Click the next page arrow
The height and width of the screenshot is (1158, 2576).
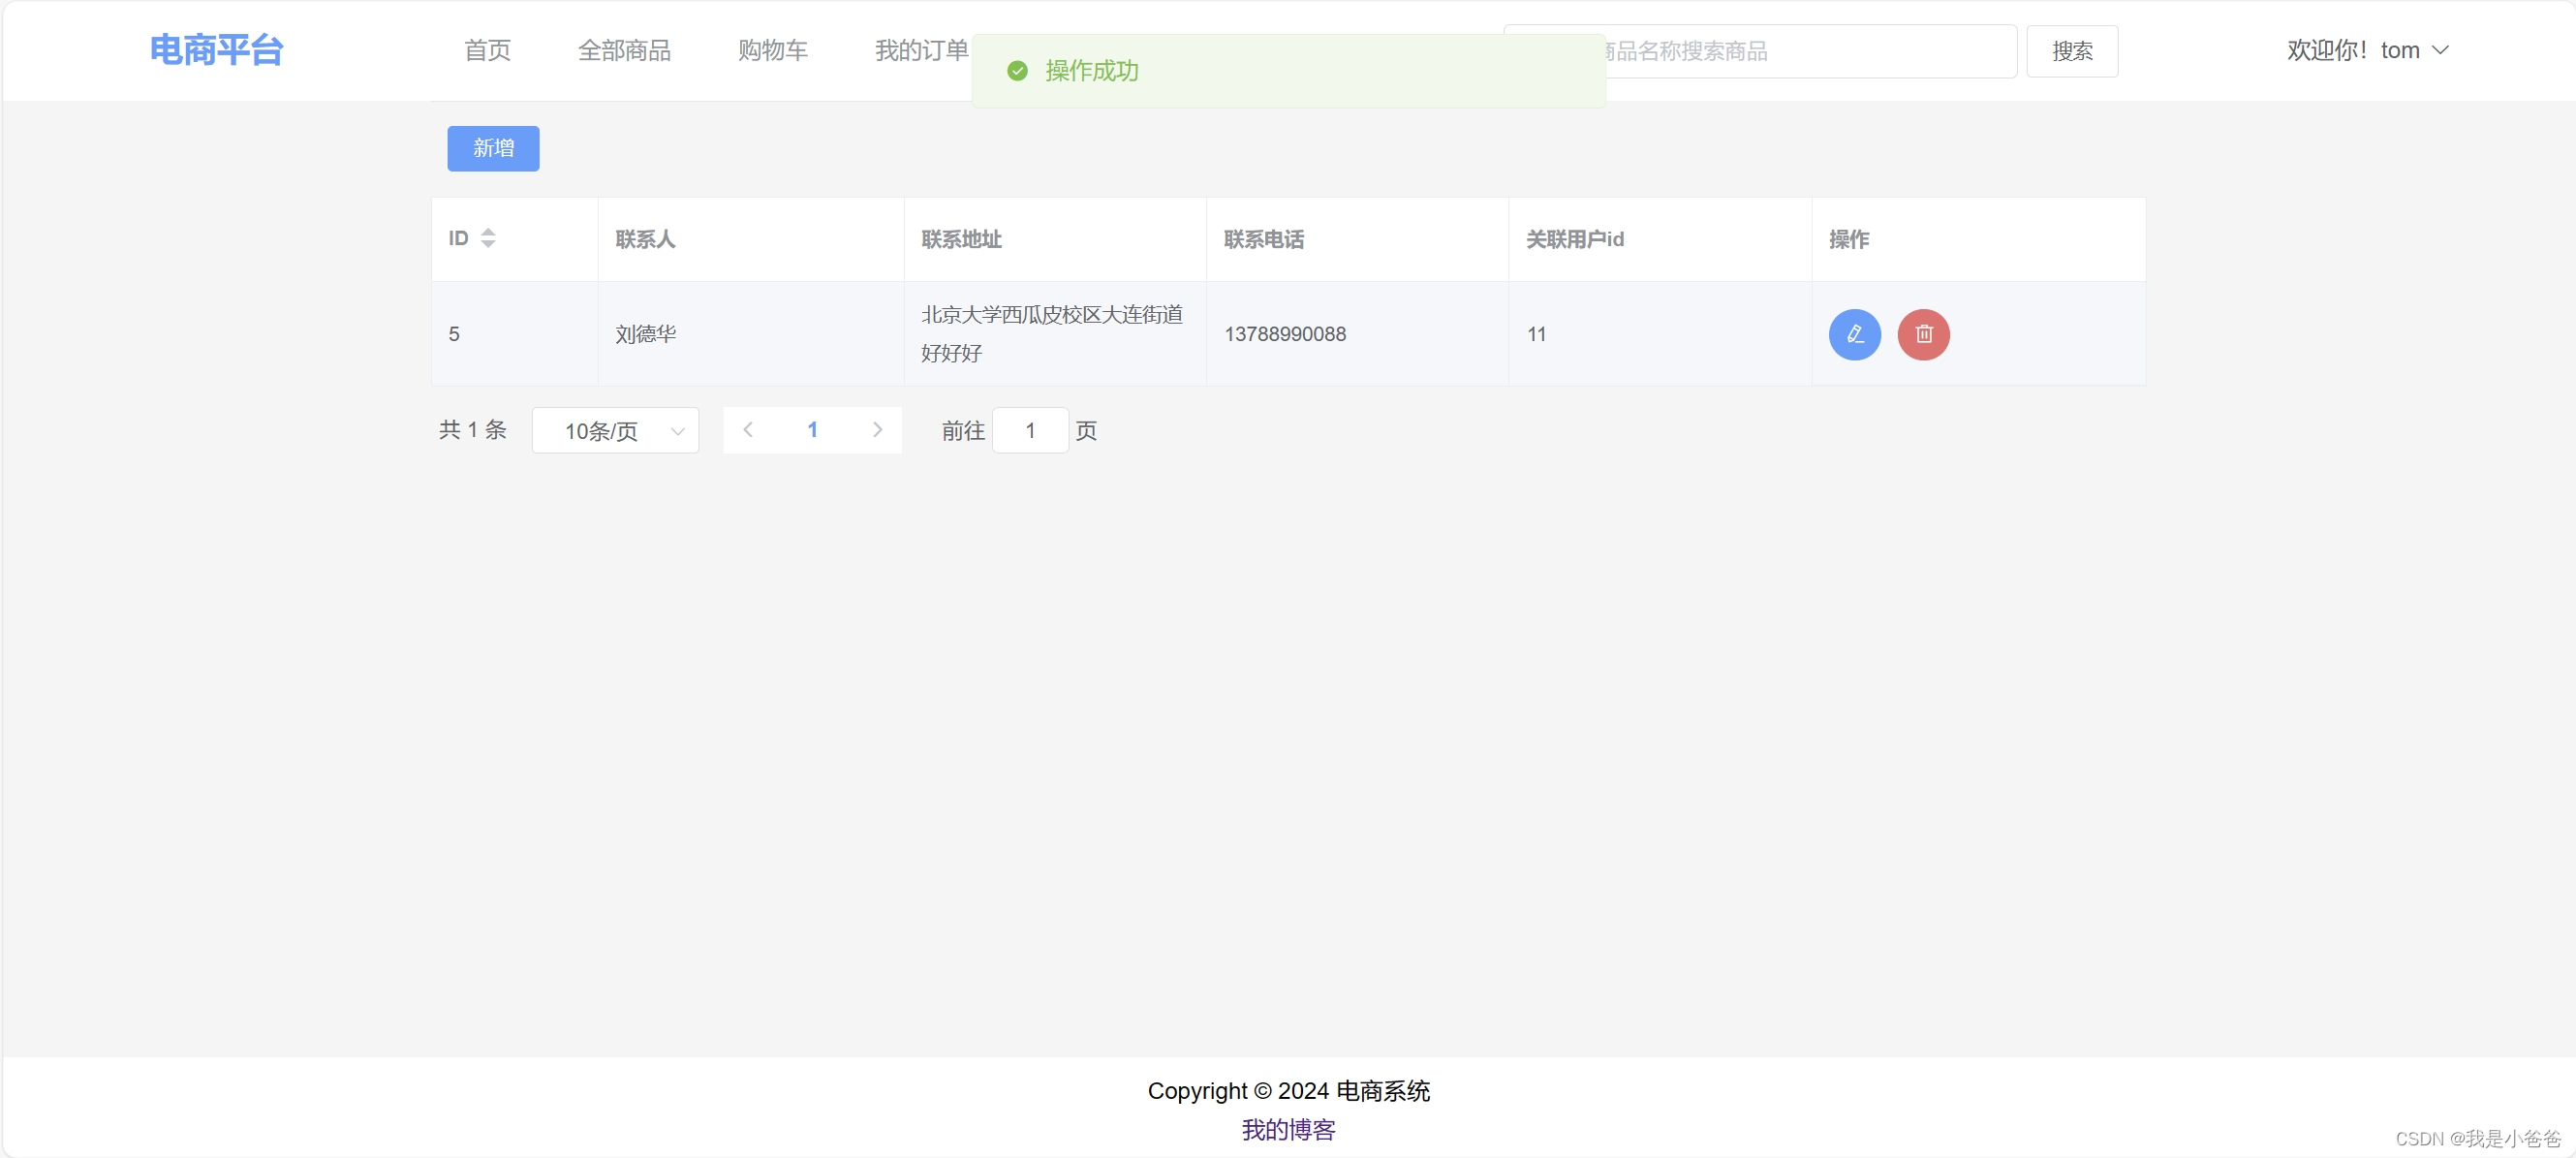(x=877, y=430)
